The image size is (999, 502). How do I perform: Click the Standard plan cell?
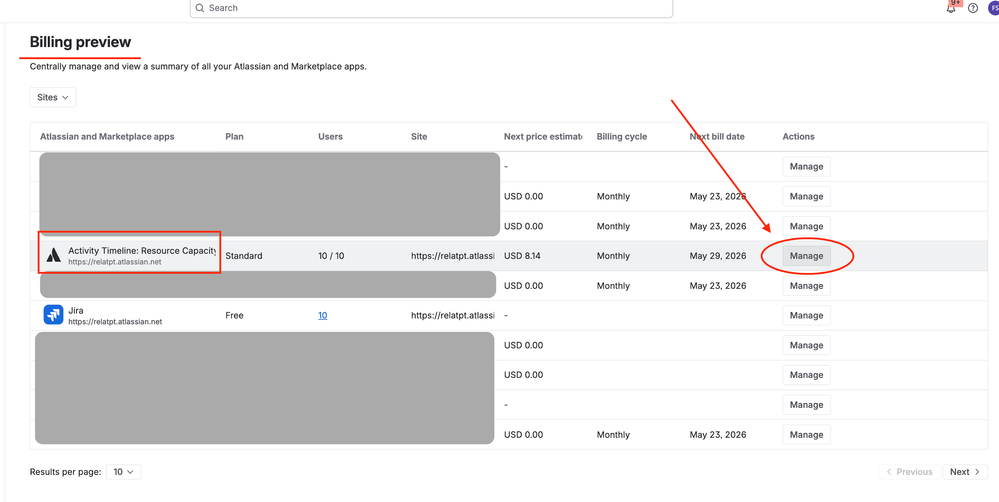click(243, 256)
